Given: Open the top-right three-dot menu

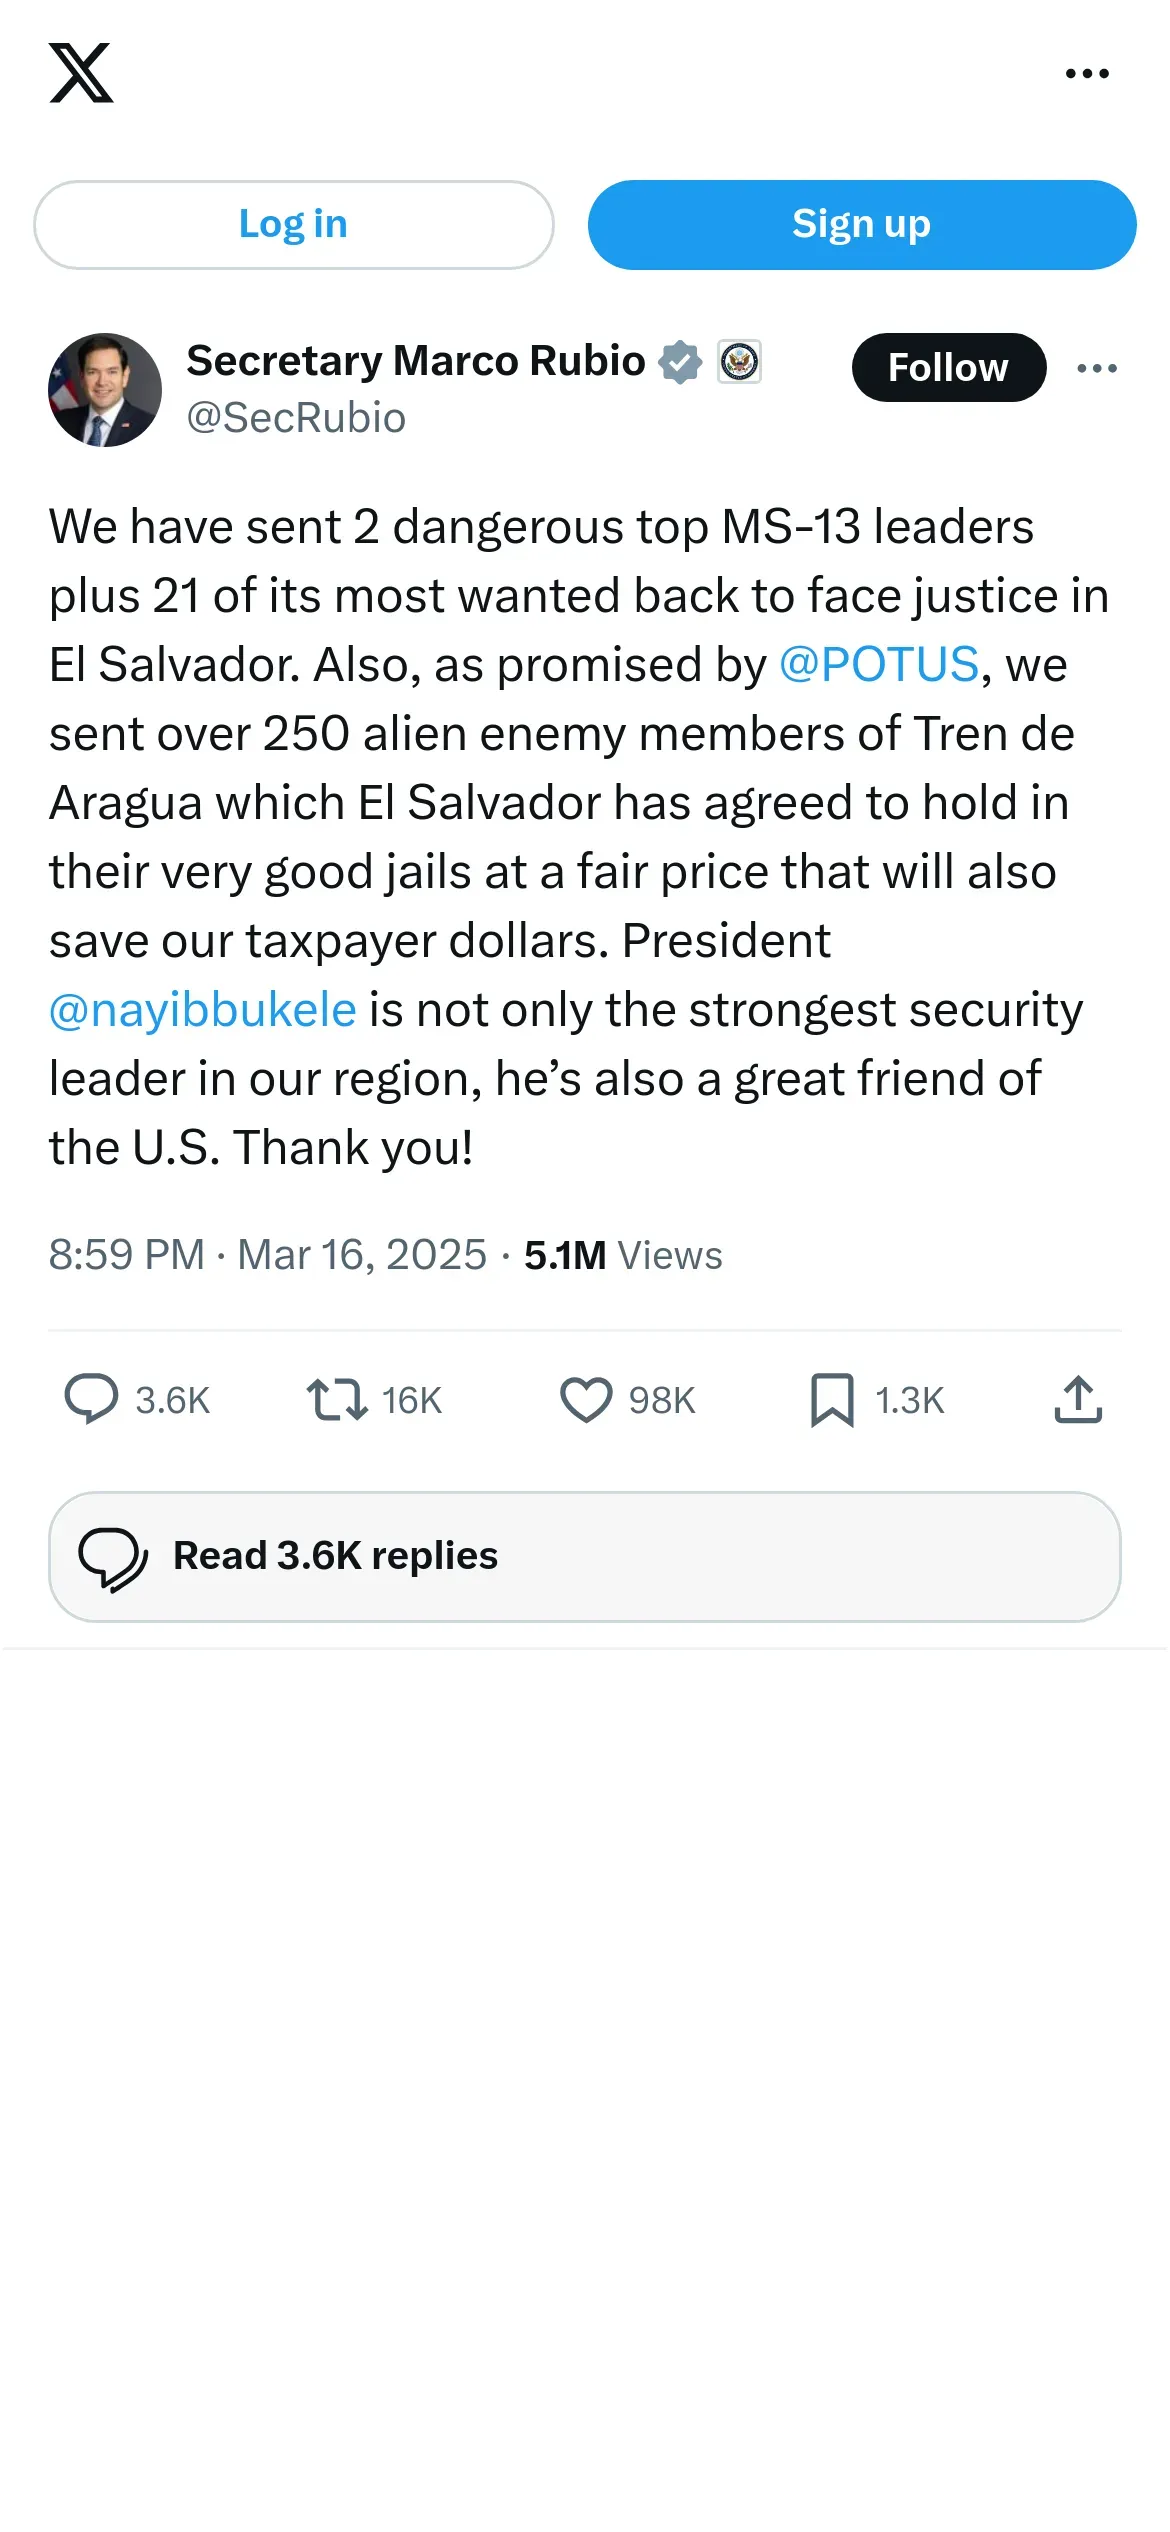Looking at the screenshot, I should pos(1087,73).
